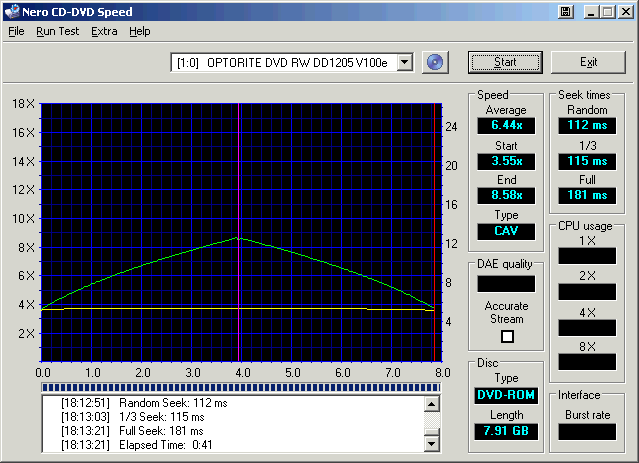Click the Nero CD-DVD Speed app icon
The image size is (639, 463).
point(12,12)
